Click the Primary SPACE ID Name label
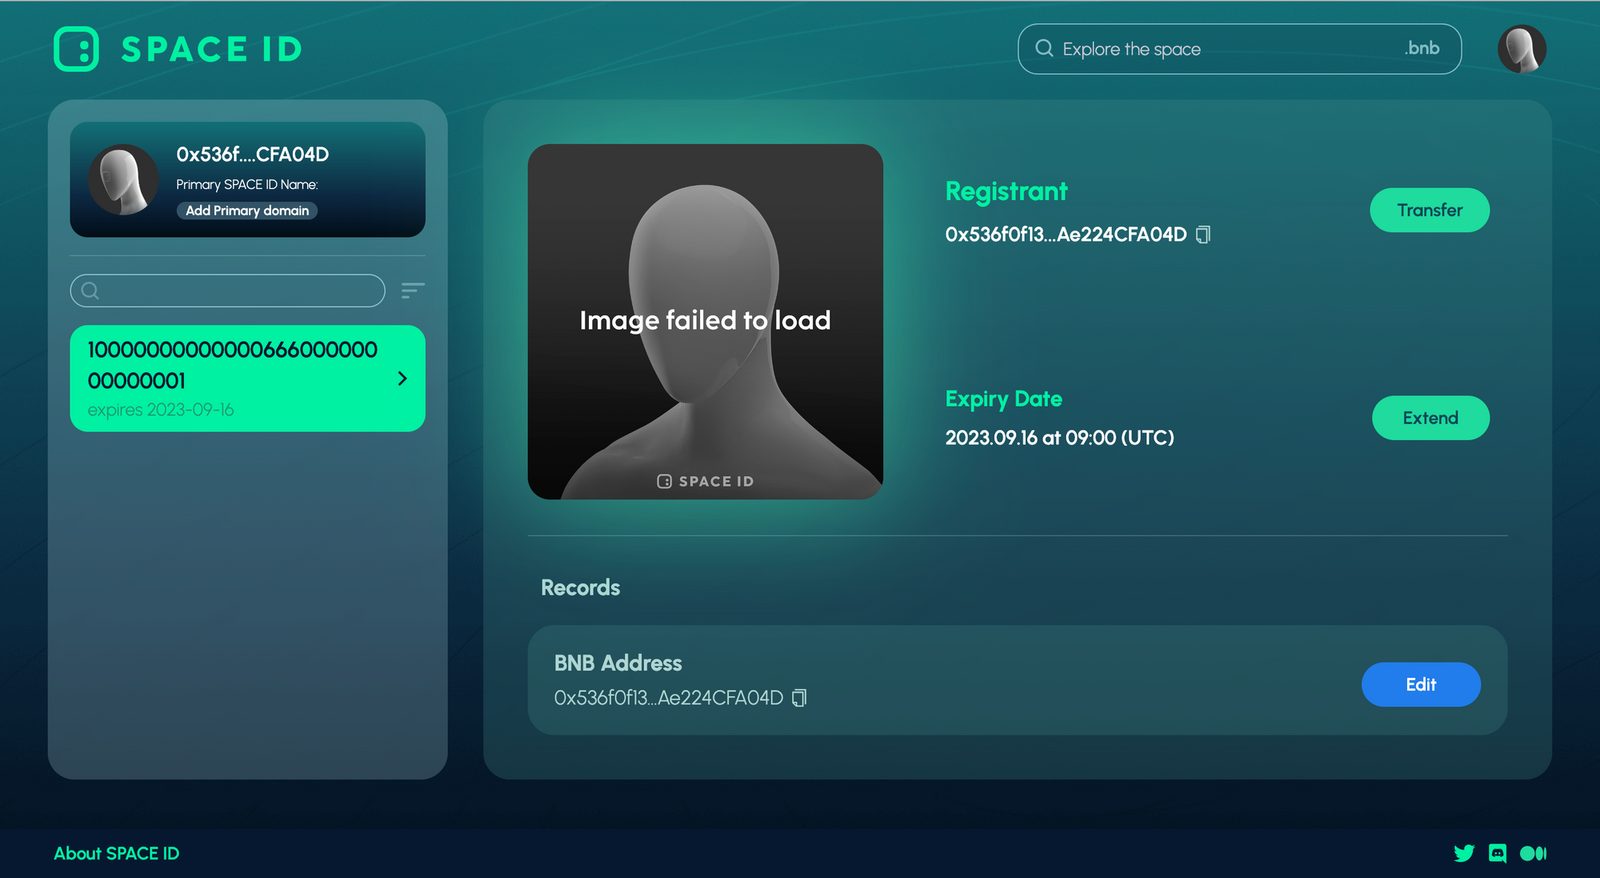This screenshot has height=878, width=1600. (247, 184)
